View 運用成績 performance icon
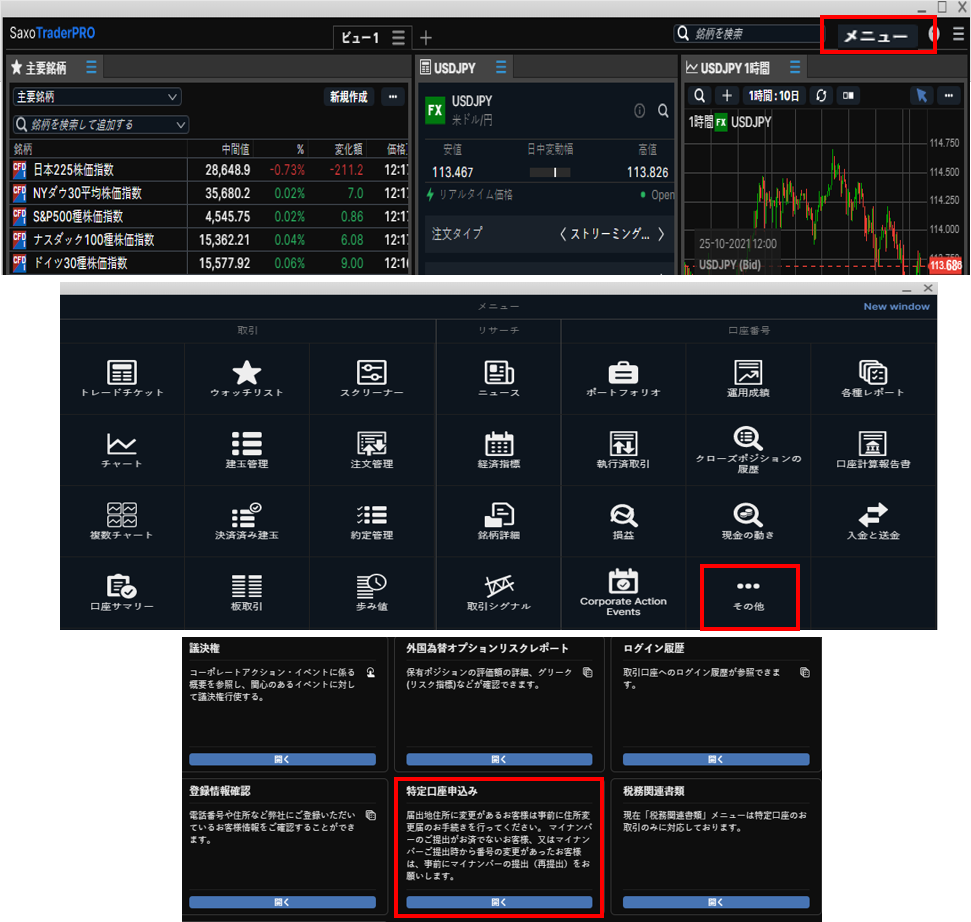Image resolution: width=971 pixels, height=922 pixels. click(x=748, y=378)
